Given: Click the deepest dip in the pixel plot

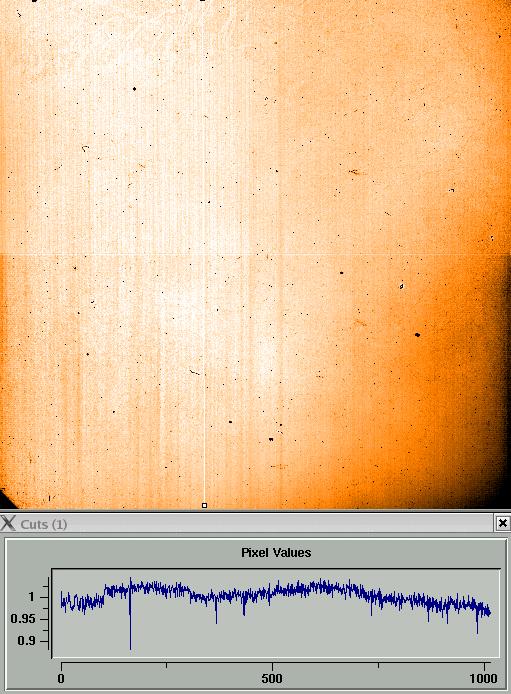Looking at the screenshot, I should coord(131,647).
